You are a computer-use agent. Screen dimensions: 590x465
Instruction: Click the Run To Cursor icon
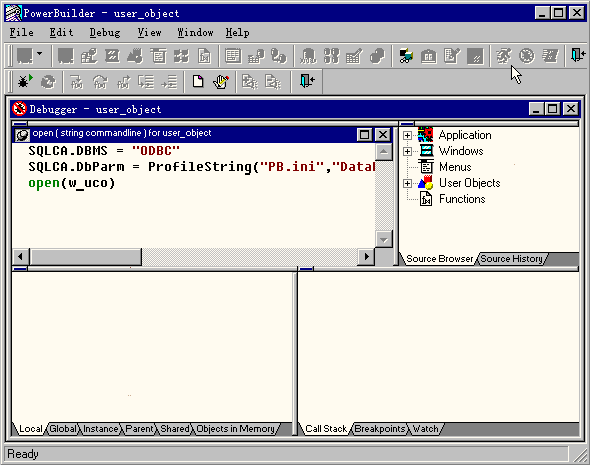tap(146, 82)
